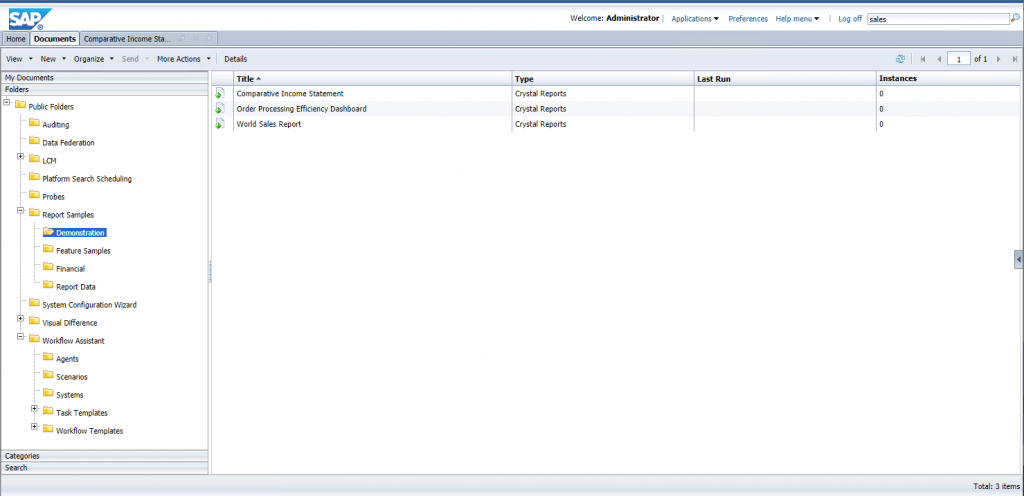Sort by the Title column header
The width and height of the screenshot is (1024, 496).
pyautogui.click(x=372, y=78)
